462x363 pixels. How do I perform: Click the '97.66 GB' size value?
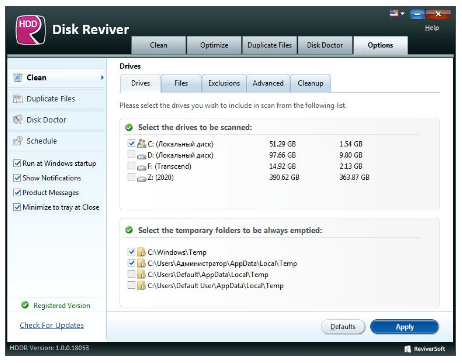click(282, 155)
